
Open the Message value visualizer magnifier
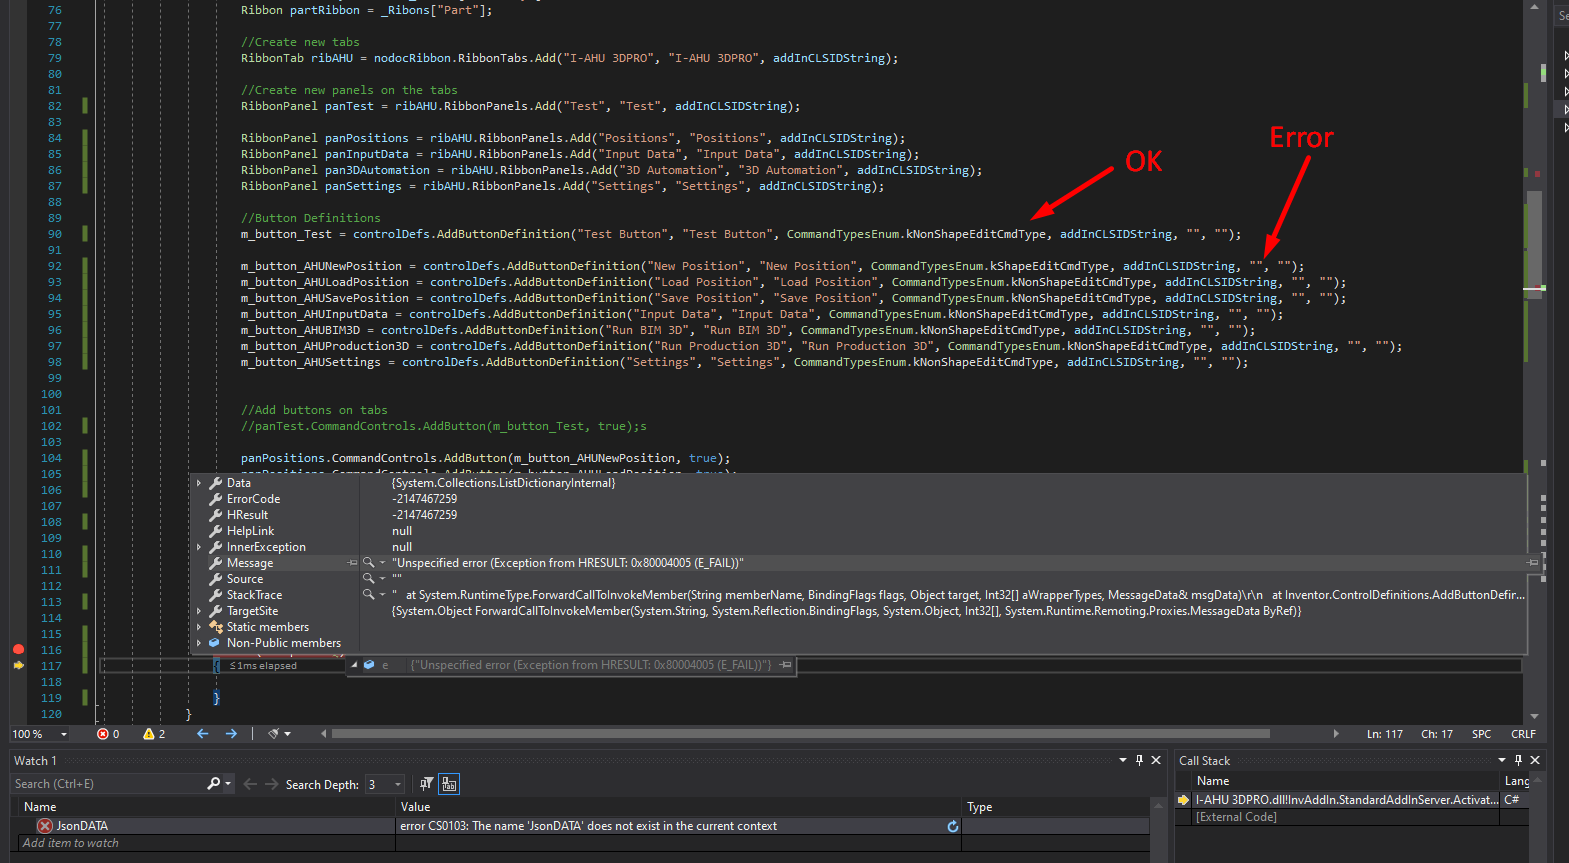coord(368,563)
